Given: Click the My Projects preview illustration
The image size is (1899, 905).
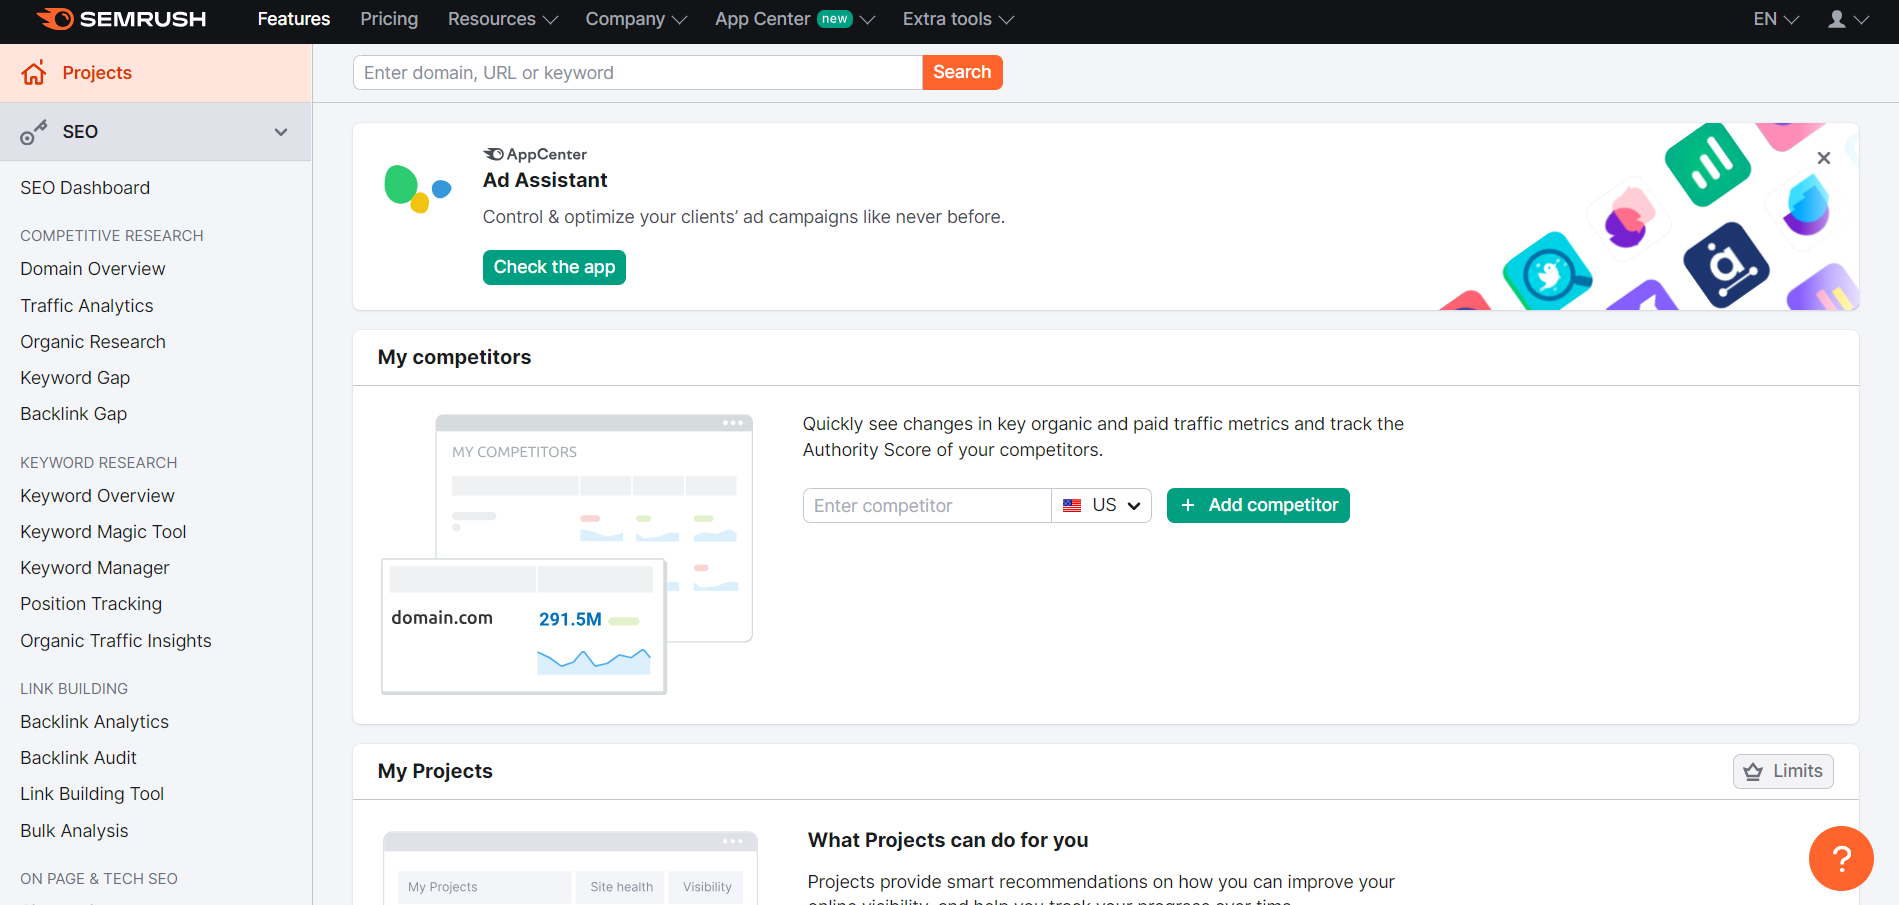Looking at the screenshot, I should click(x=570, y=868).
